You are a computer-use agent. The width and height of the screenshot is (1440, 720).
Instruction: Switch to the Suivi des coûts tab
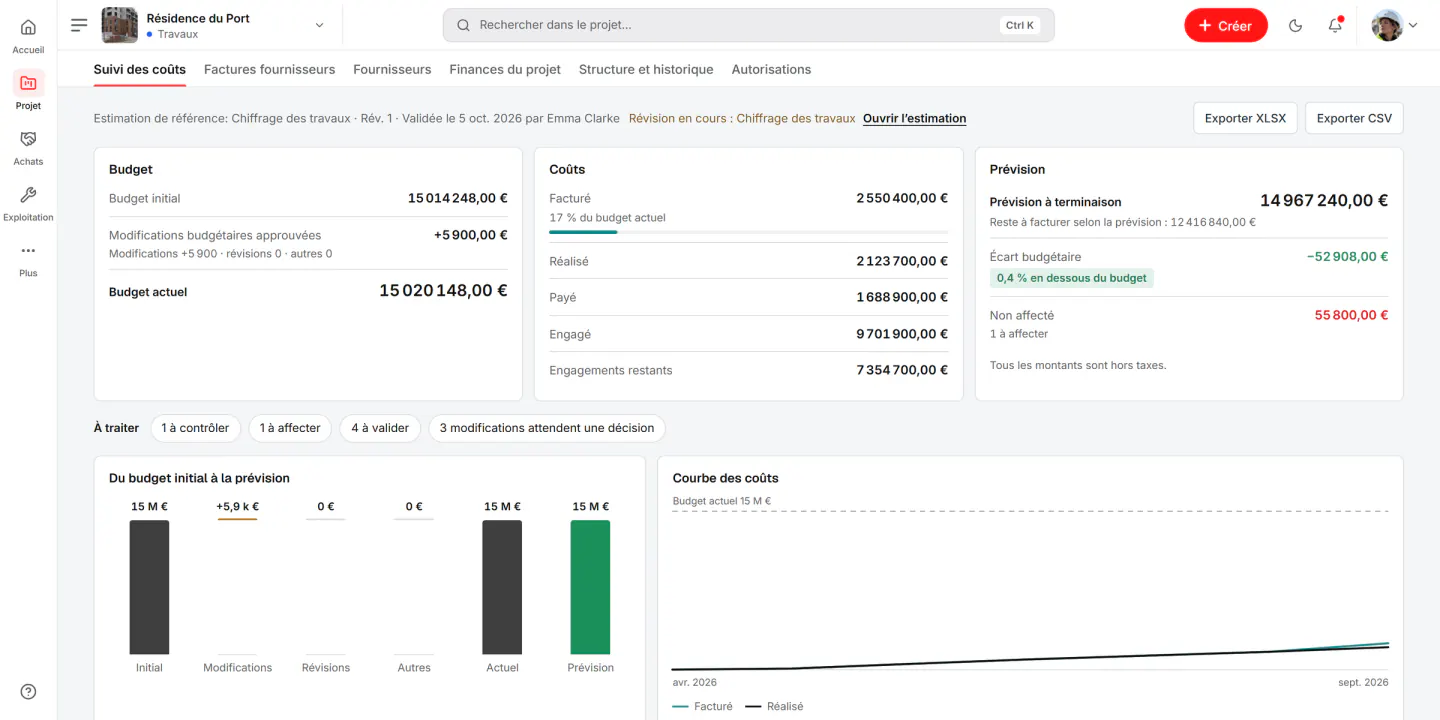(140, 70)
